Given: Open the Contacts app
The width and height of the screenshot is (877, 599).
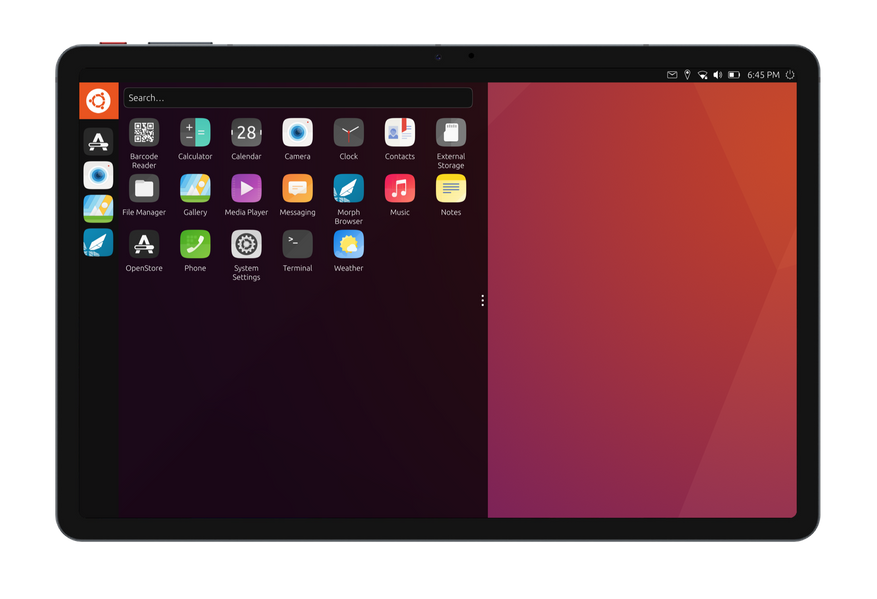Looking at the screenshot, I should pos(400,133).
